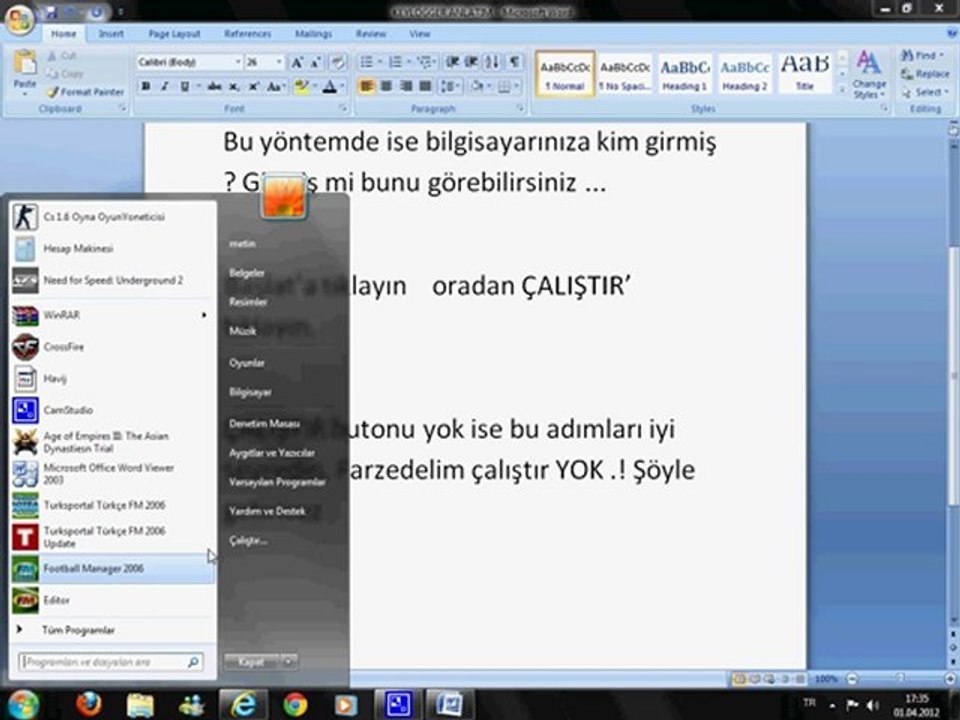
Task: Click Shrink Font icon
Action: (316, 62)
